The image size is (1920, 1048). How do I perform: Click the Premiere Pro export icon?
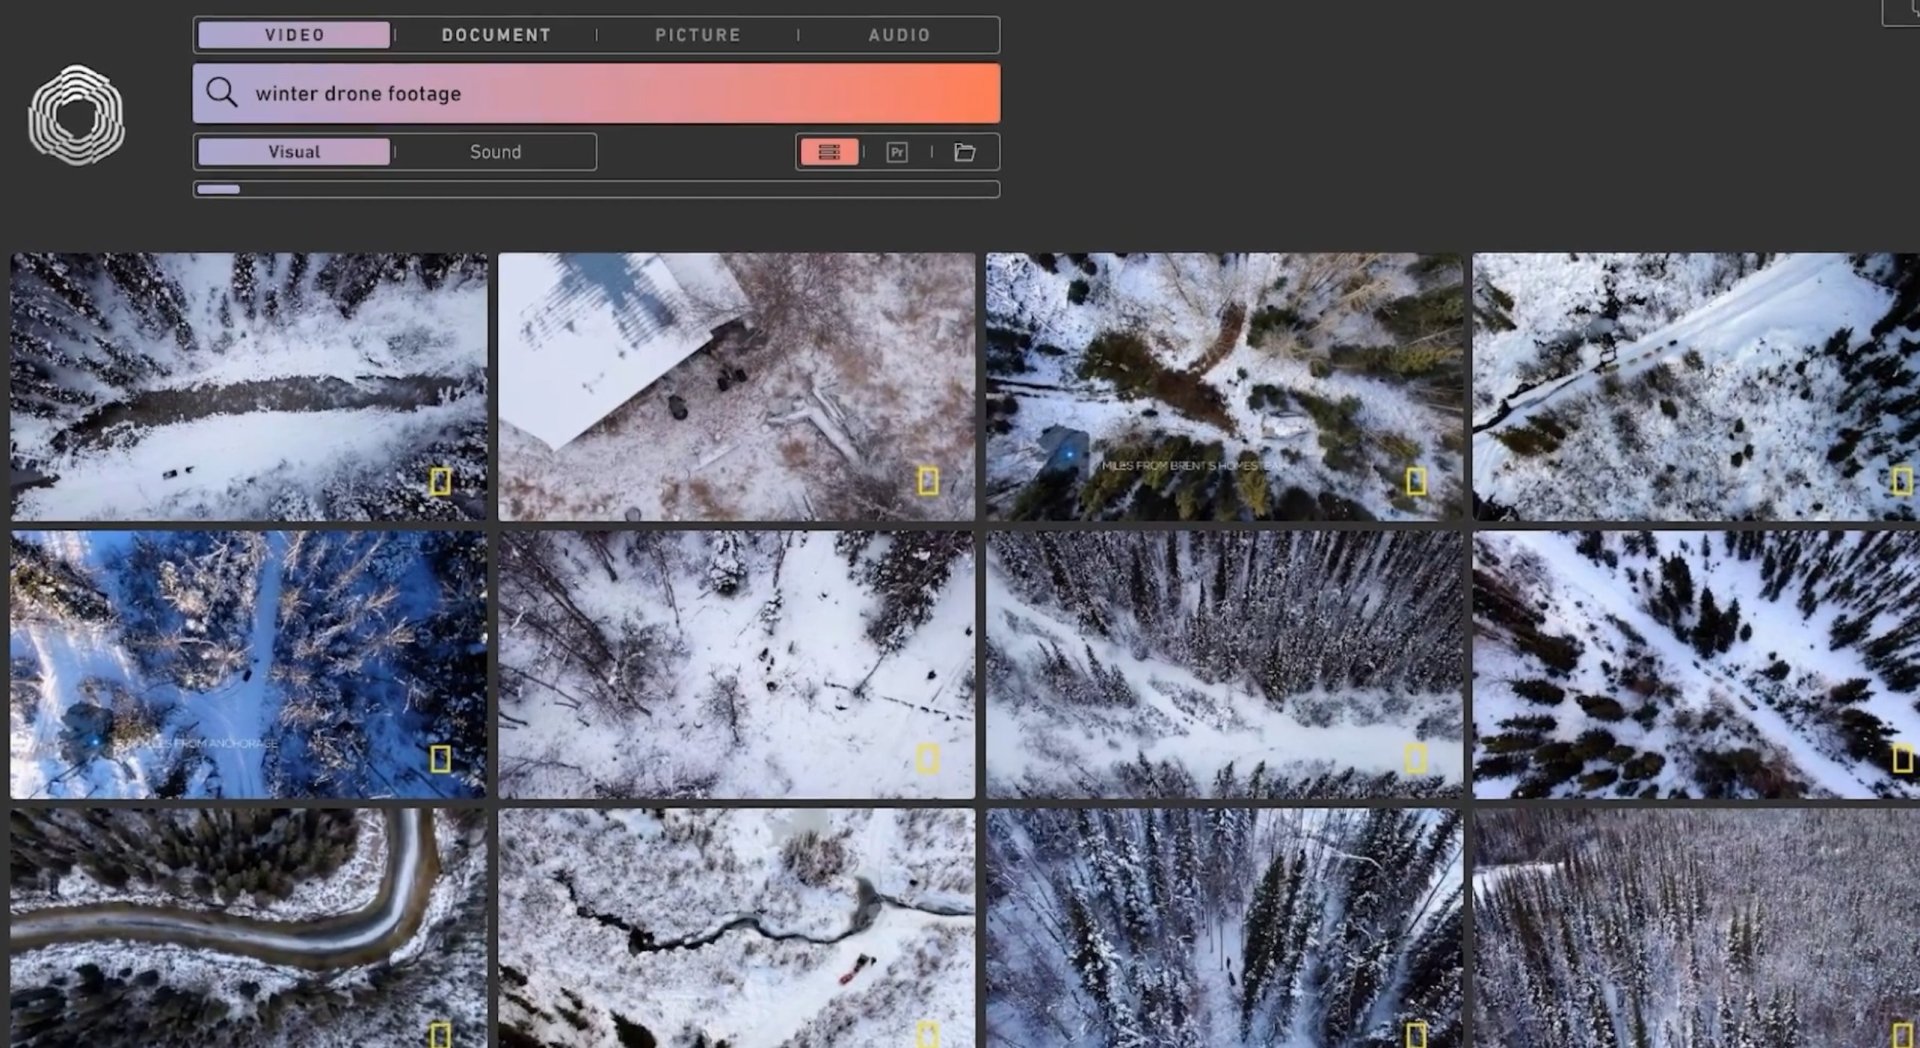coord(897,152)
